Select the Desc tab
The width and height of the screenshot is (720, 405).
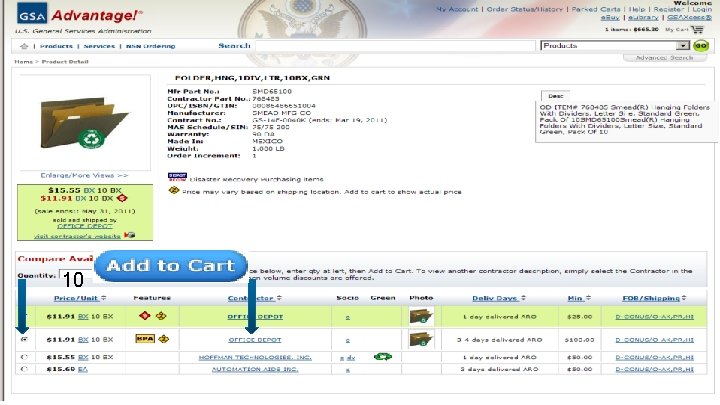point(555,96)
